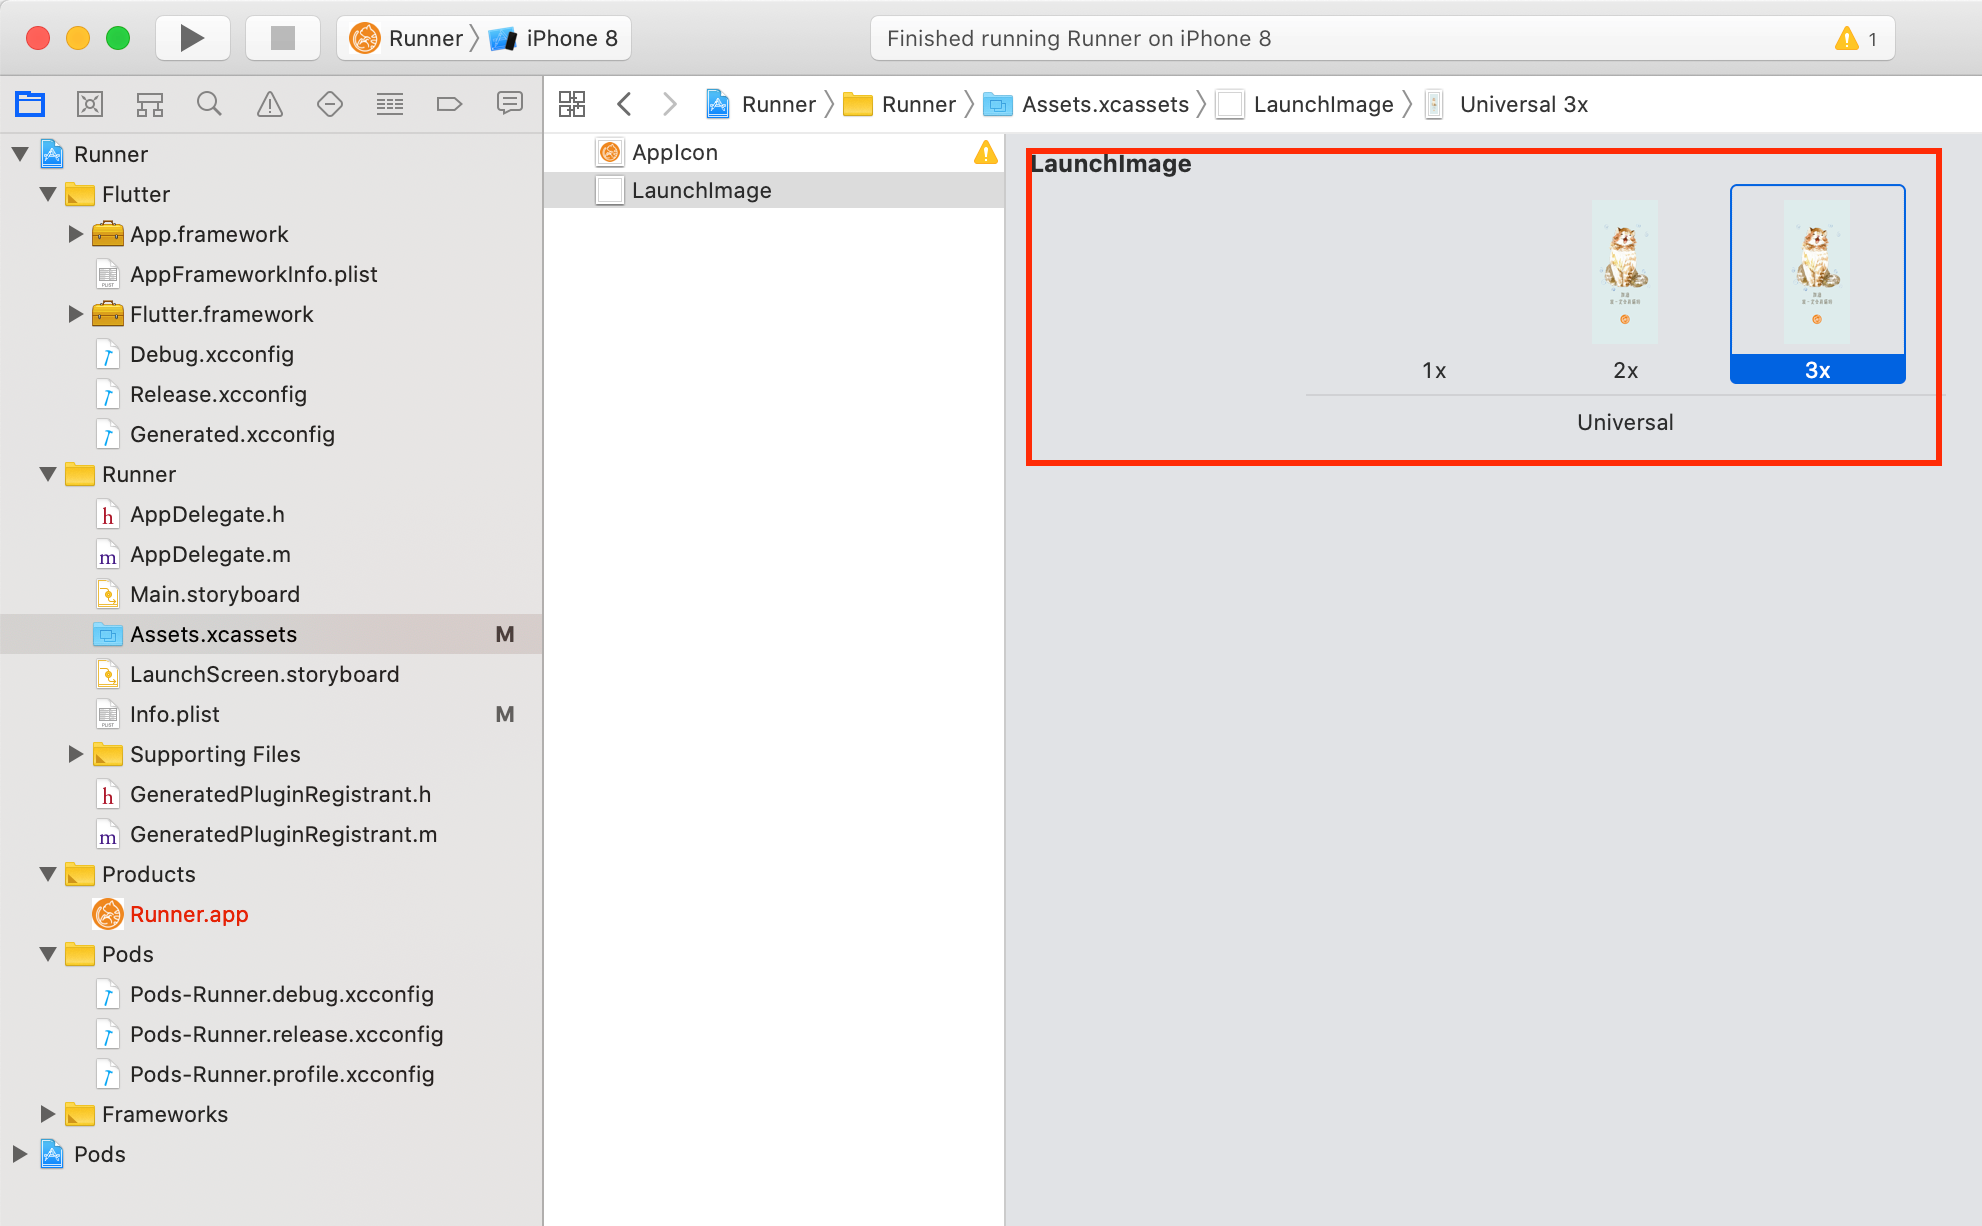
Task: Collapse the Flutter folder
Action: click(48, 194)
